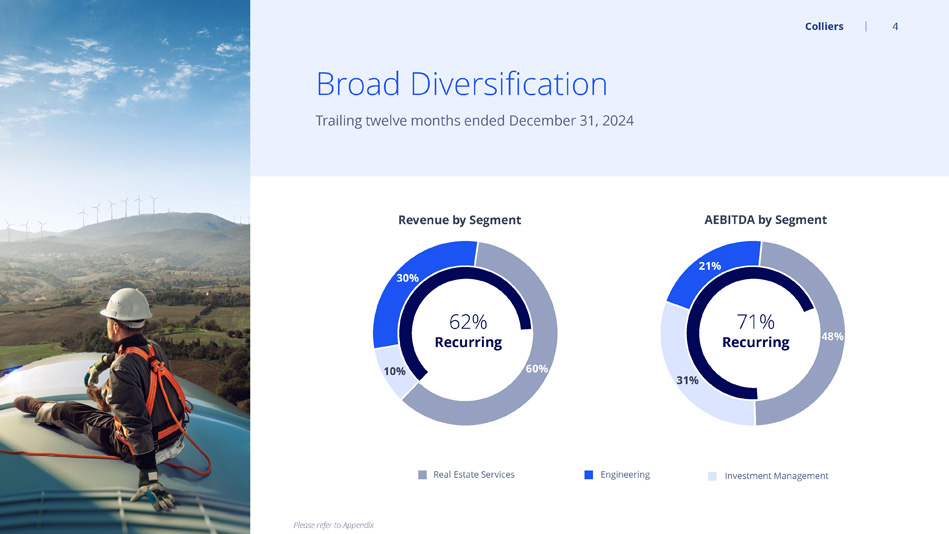Click the 'Investment Management' legend text

pyautogui.click(x=776, y=476)
